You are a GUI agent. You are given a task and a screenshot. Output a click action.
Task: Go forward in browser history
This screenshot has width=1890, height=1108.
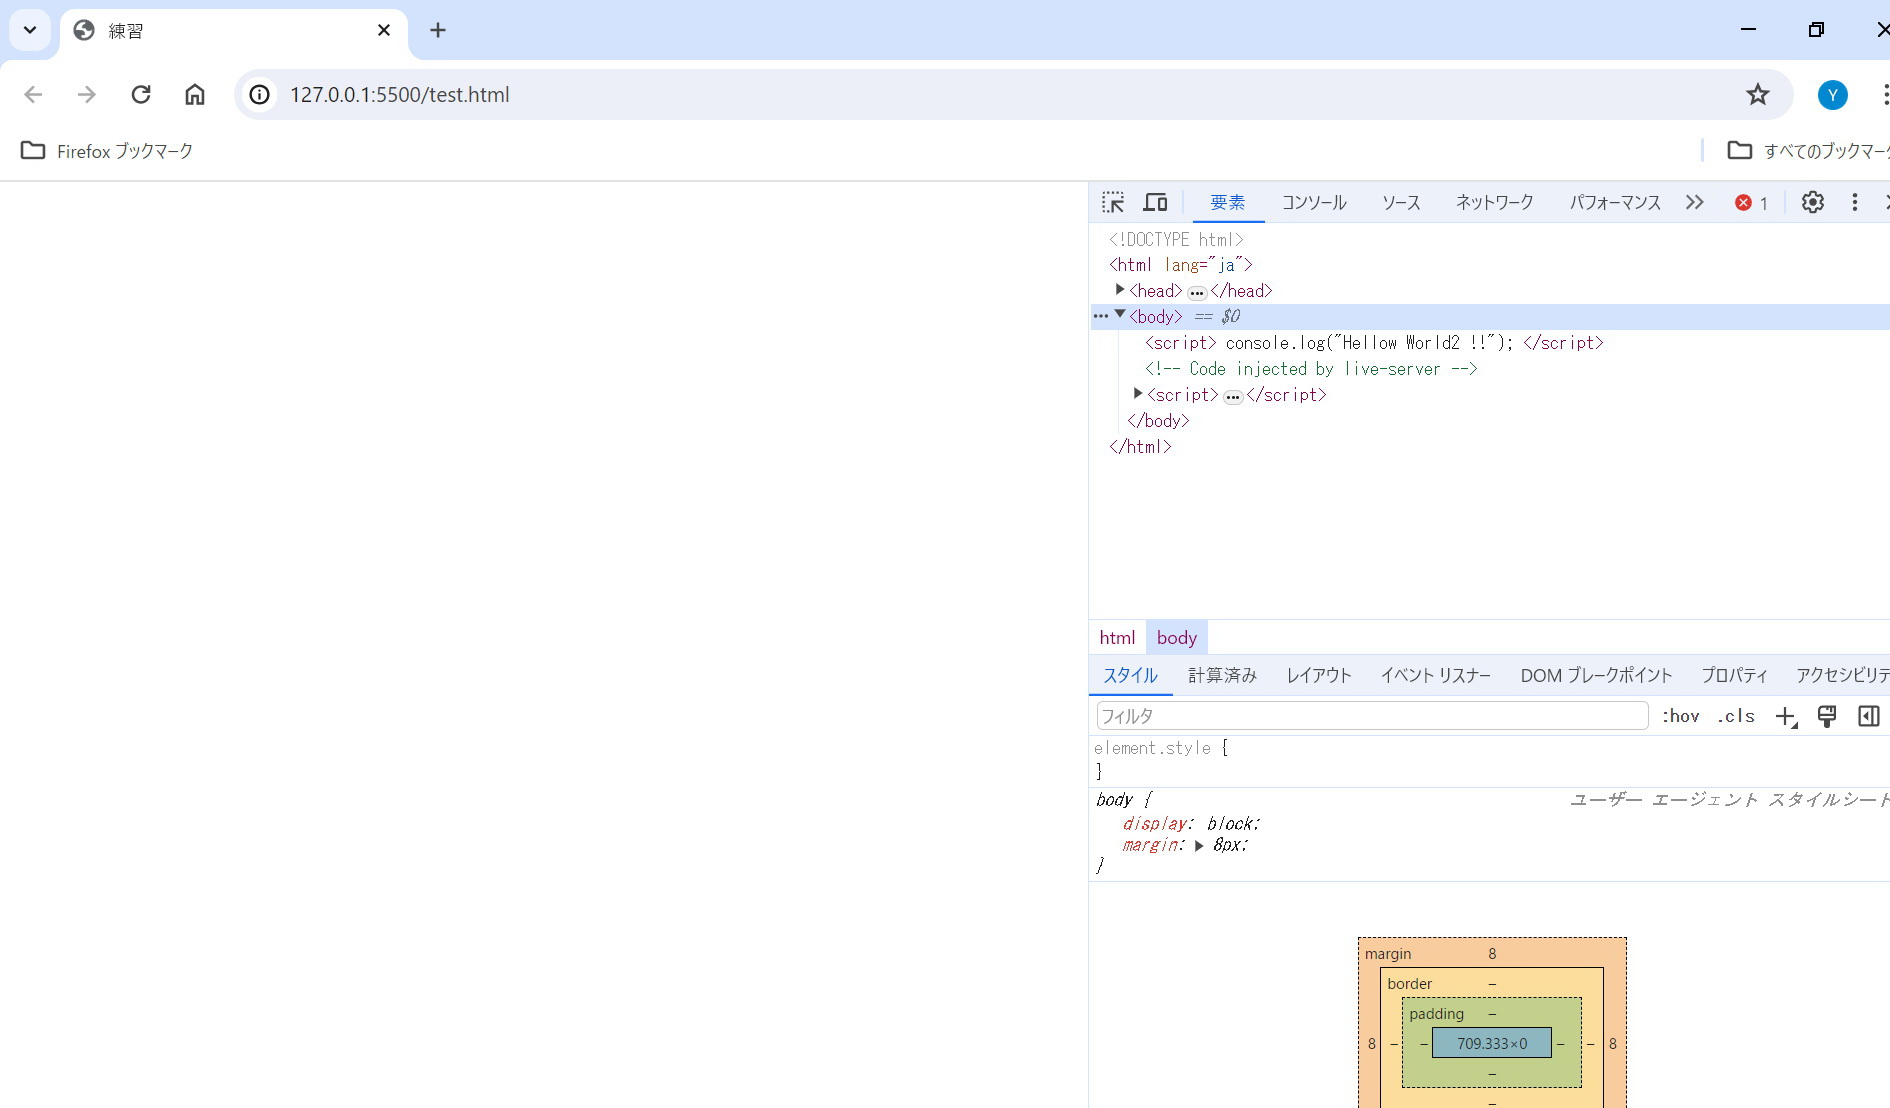(87, 94)
